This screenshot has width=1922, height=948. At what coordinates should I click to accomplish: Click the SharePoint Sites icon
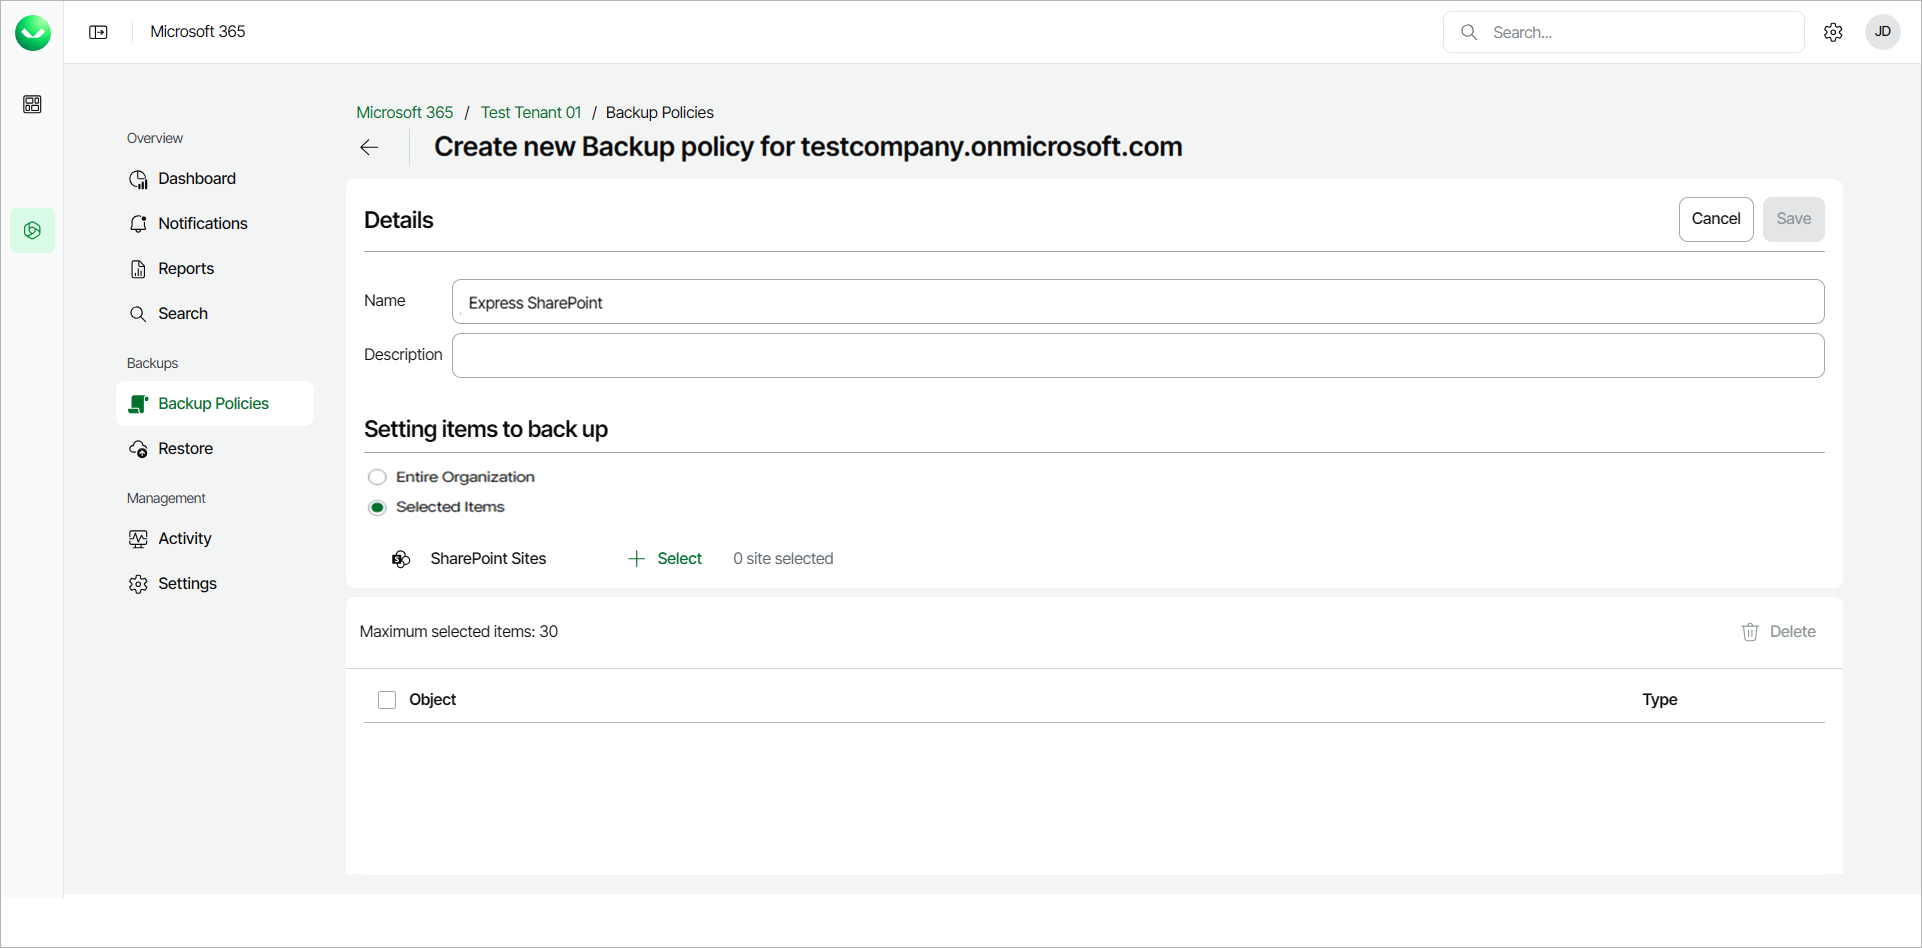[x=401, y=559]
